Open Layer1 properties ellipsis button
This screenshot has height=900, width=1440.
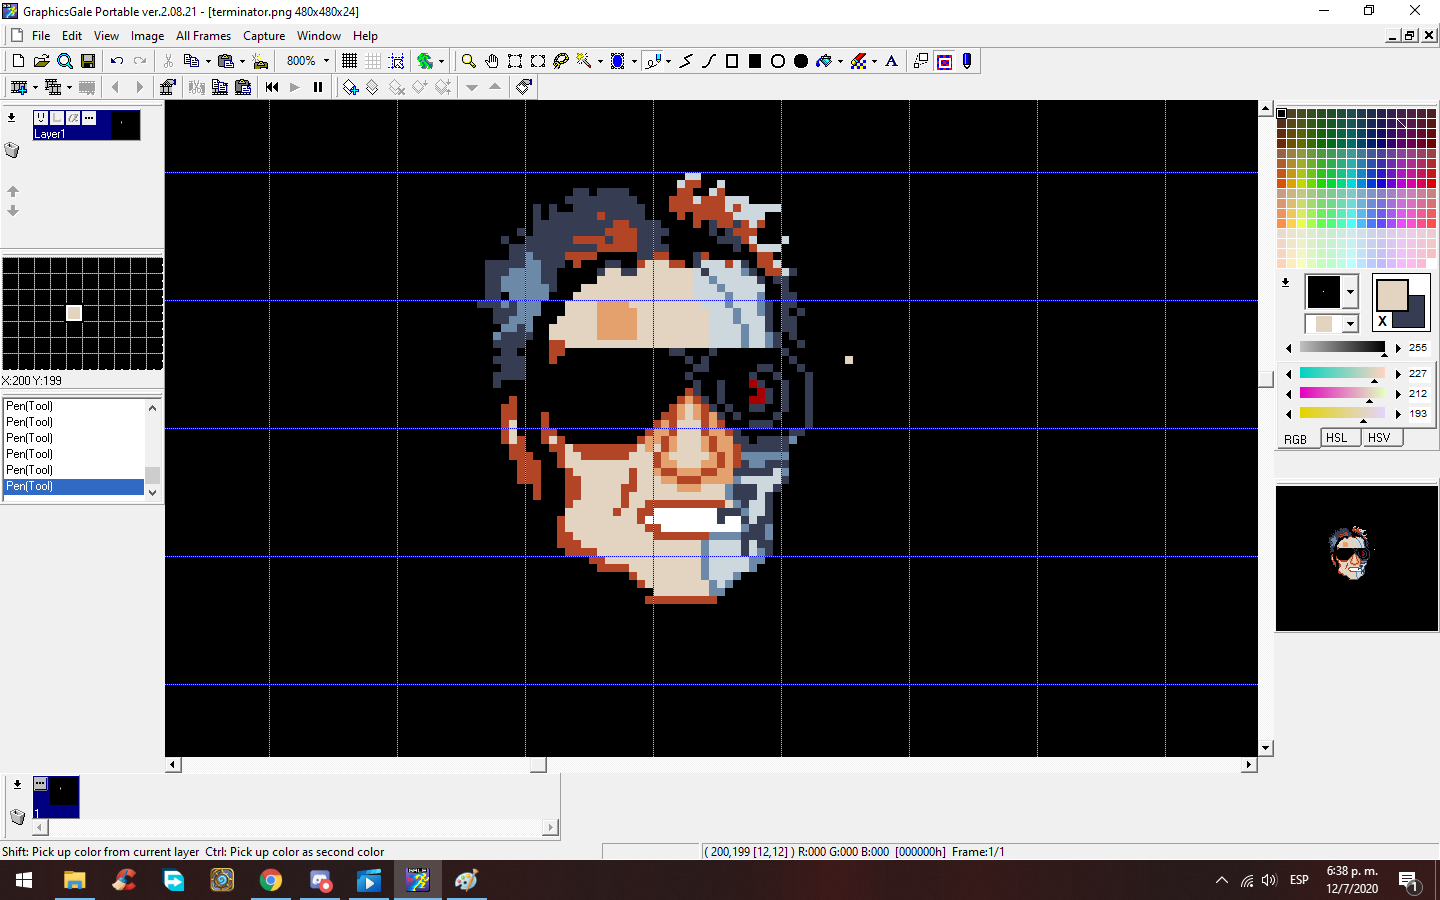click(89, 118)
